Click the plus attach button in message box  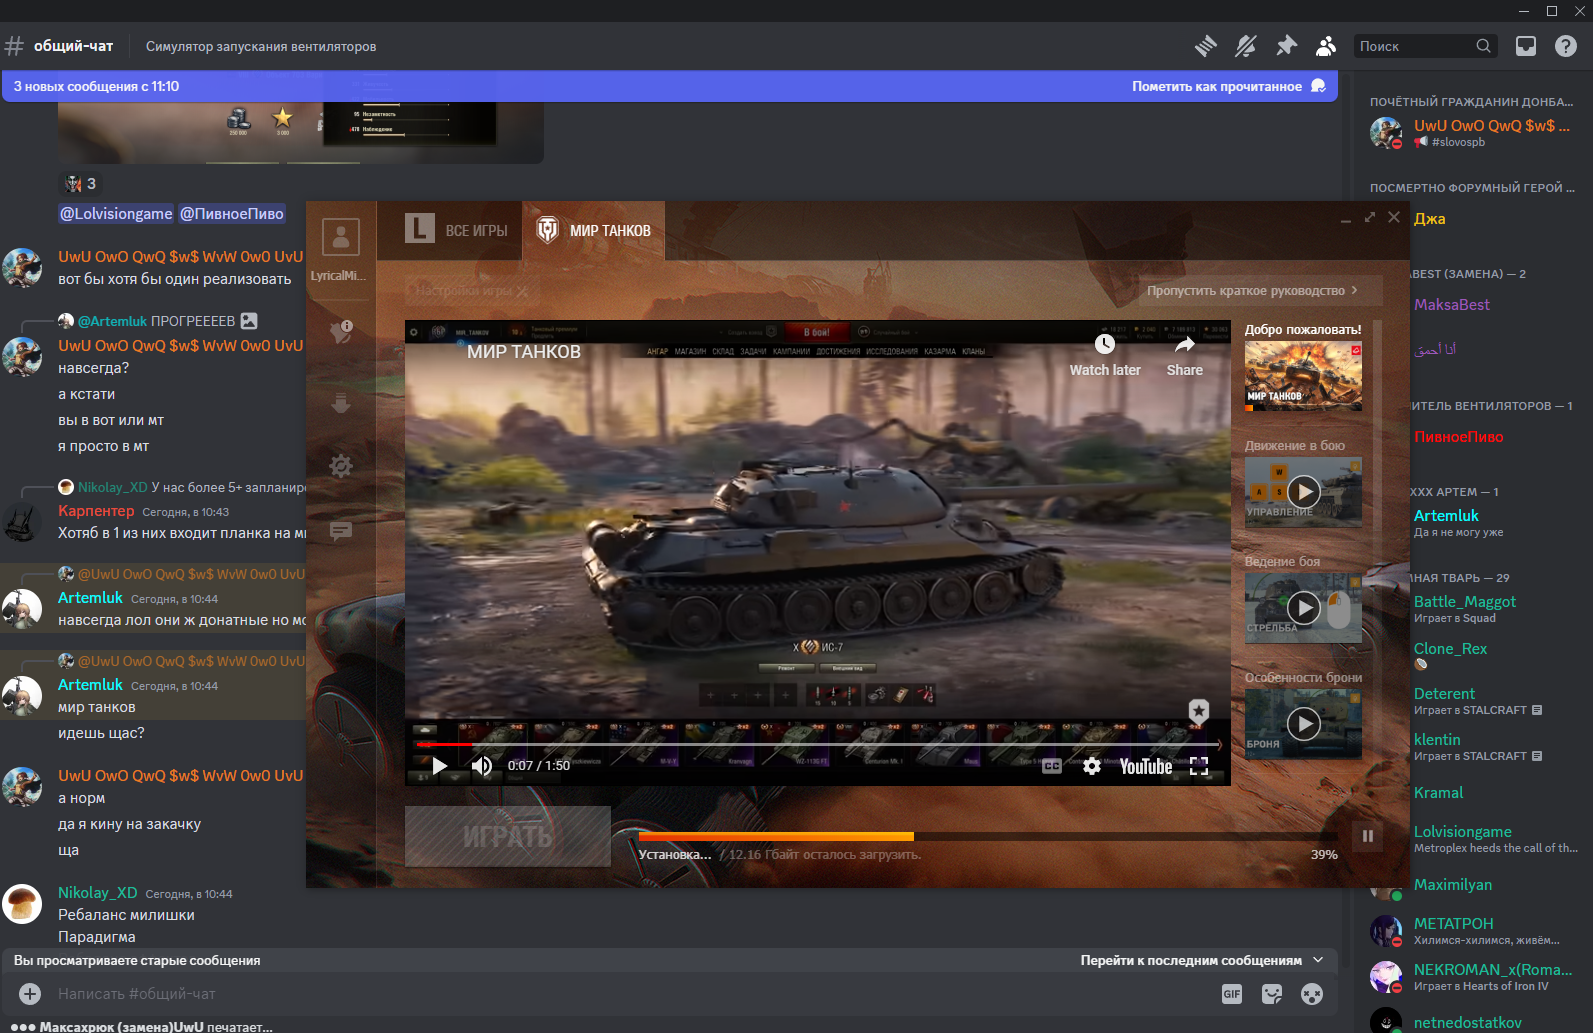[30, 994]
